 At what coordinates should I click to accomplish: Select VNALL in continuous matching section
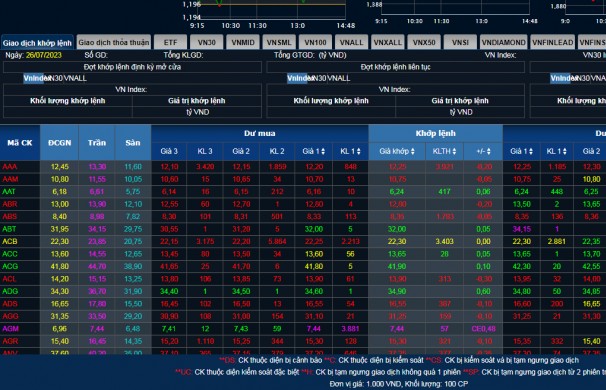(339, 78)
